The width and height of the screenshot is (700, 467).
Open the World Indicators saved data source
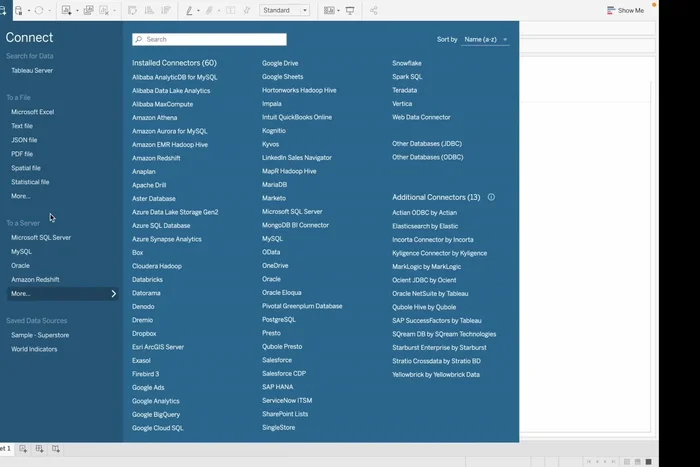tap(34, 349)
